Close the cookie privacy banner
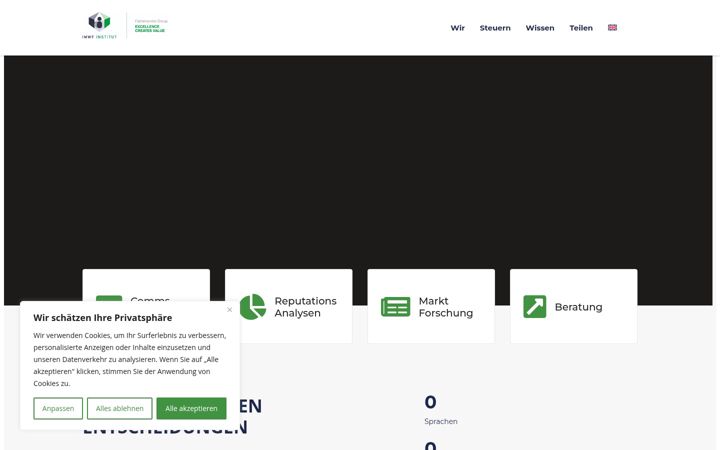This screenshot has height=450, width=720. [x=230, y=310]
